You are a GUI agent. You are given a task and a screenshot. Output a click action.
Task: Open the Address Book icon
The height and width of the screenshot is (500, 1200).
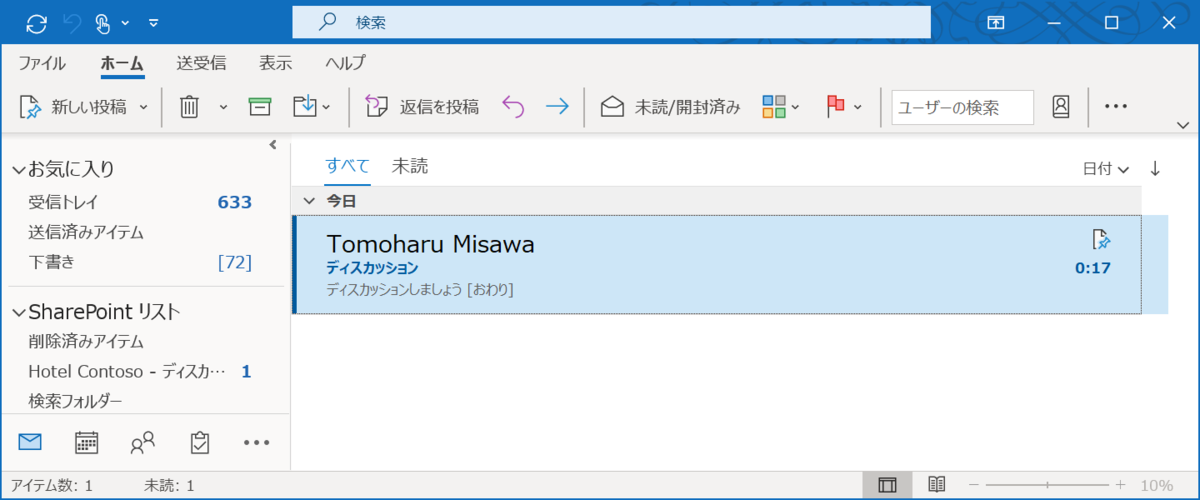tap(1061, 107)
